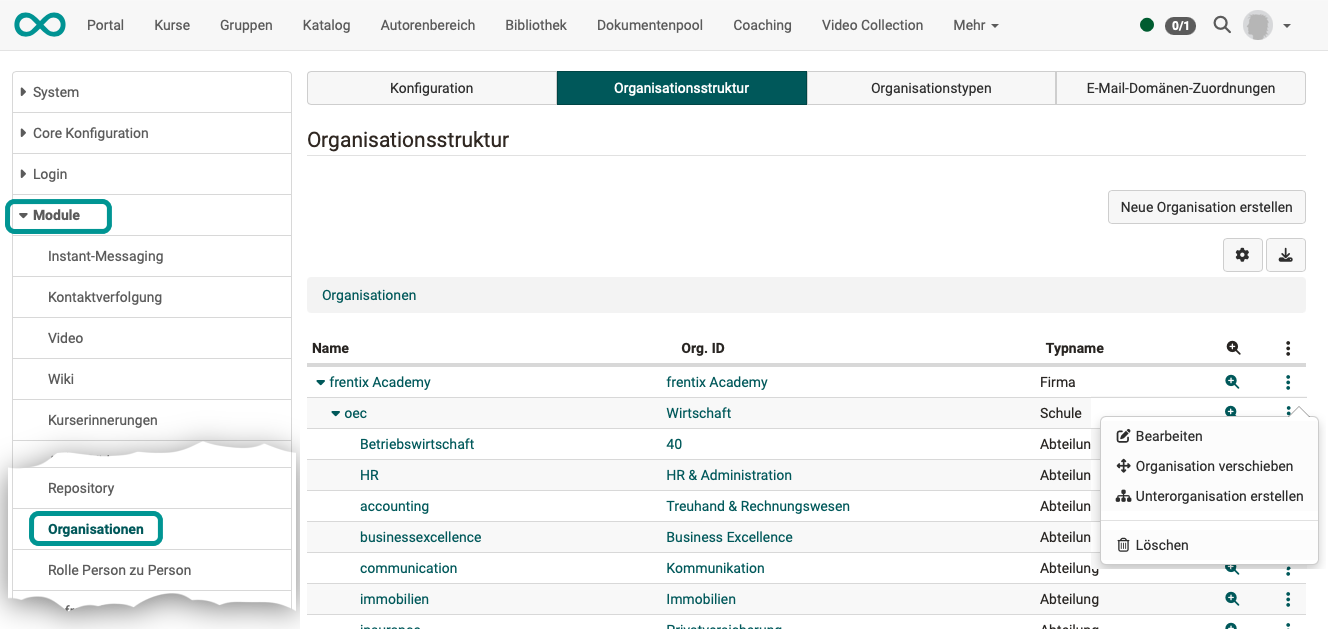The image size is (1328, 629).
Task: Click Neue Organisation erstellen
Action: [1206, 207]
